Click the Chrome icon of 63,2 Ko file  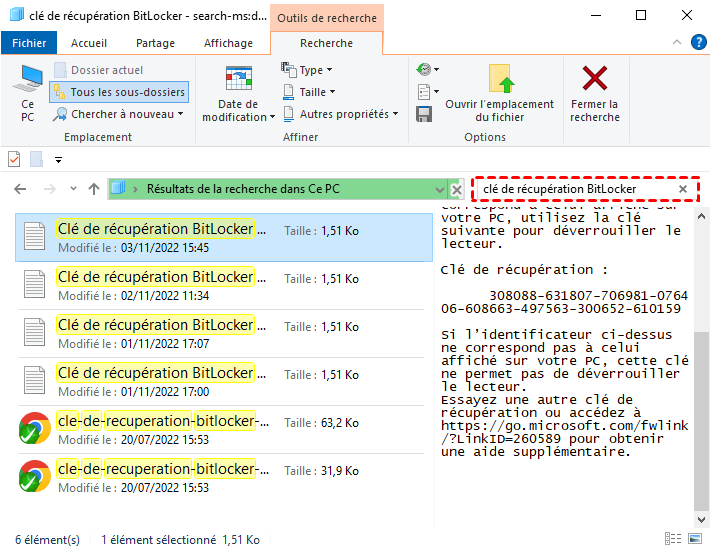point(35,429)
